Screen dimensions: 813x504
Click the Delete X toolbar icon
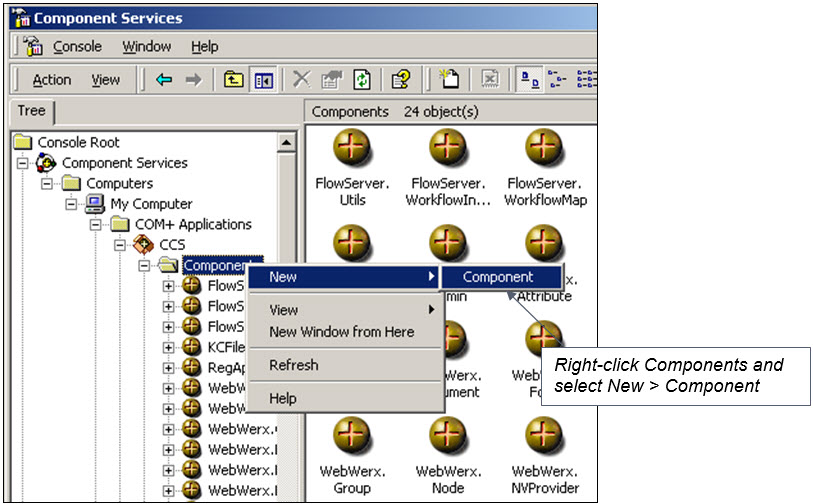(x=301, y=79)
